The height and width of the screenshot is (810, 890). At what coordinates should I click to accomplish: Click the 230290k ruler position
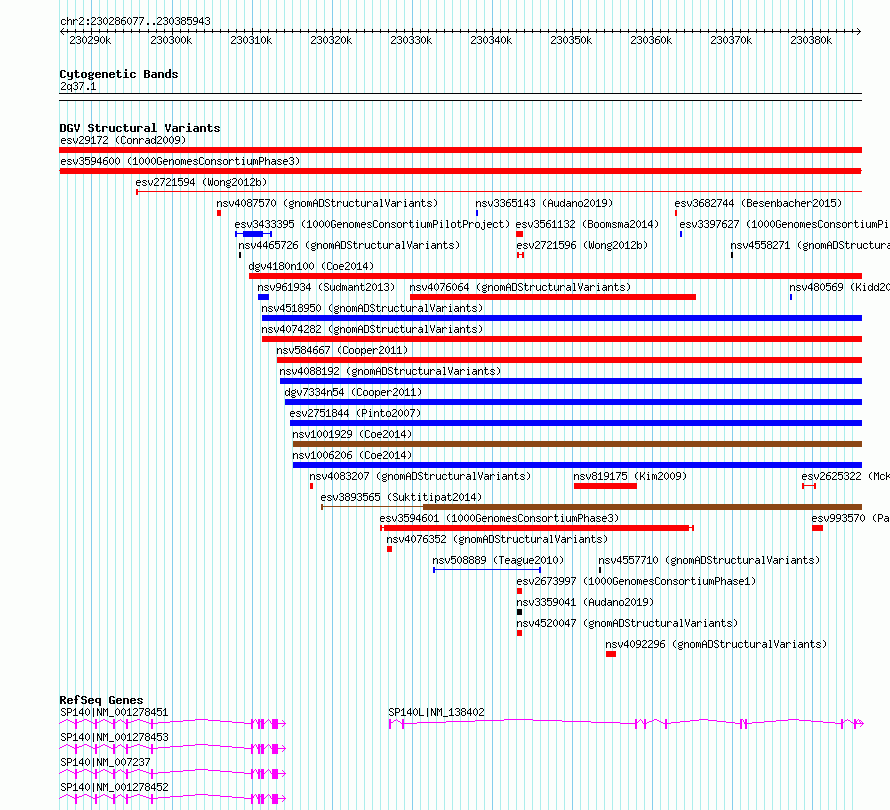[90, 40]
